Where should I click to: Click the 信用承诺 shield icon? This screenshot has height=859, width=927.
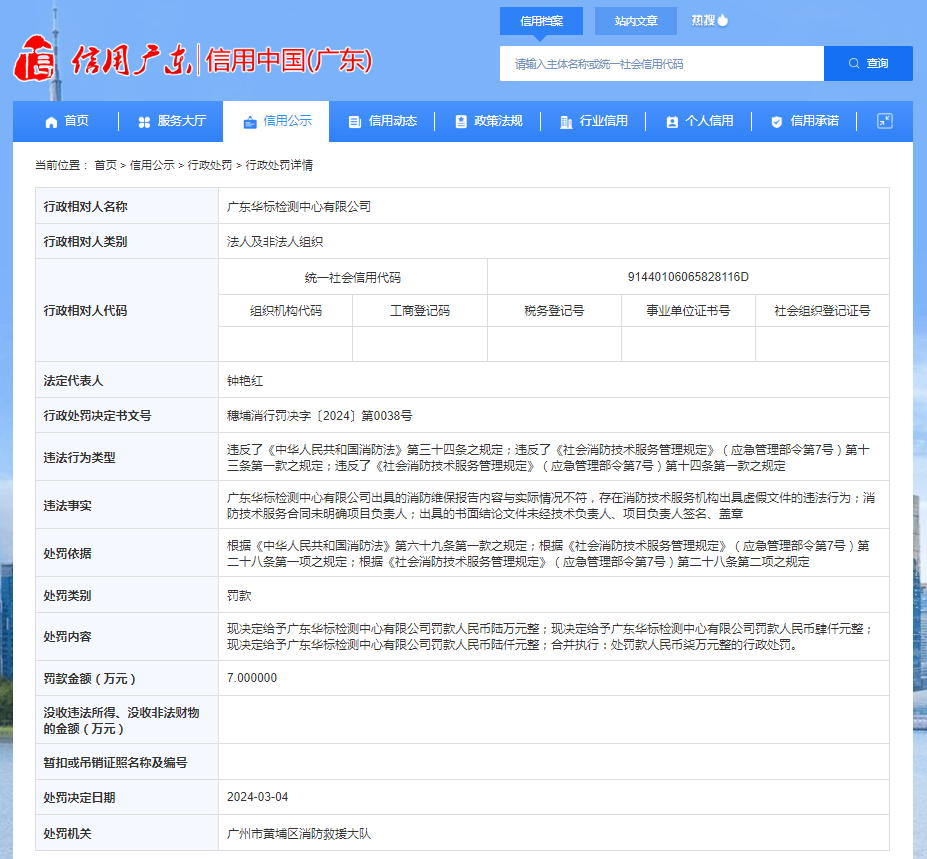coord(777,122)
